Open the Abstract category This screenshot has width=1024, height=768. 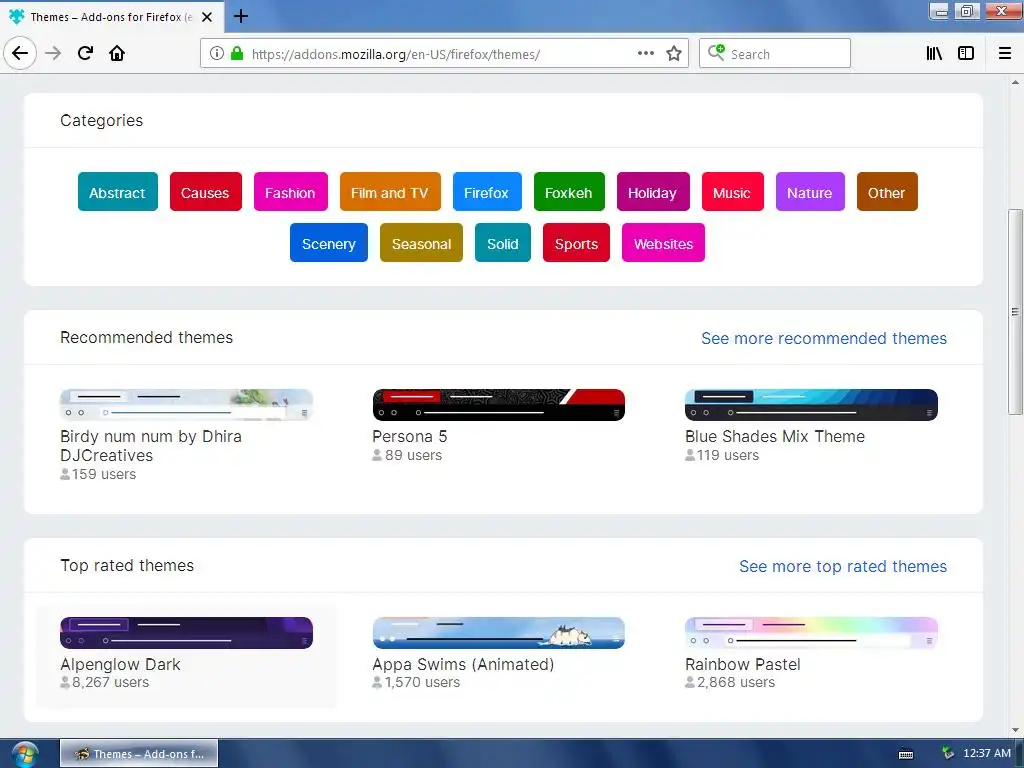[x=118, y=192]
